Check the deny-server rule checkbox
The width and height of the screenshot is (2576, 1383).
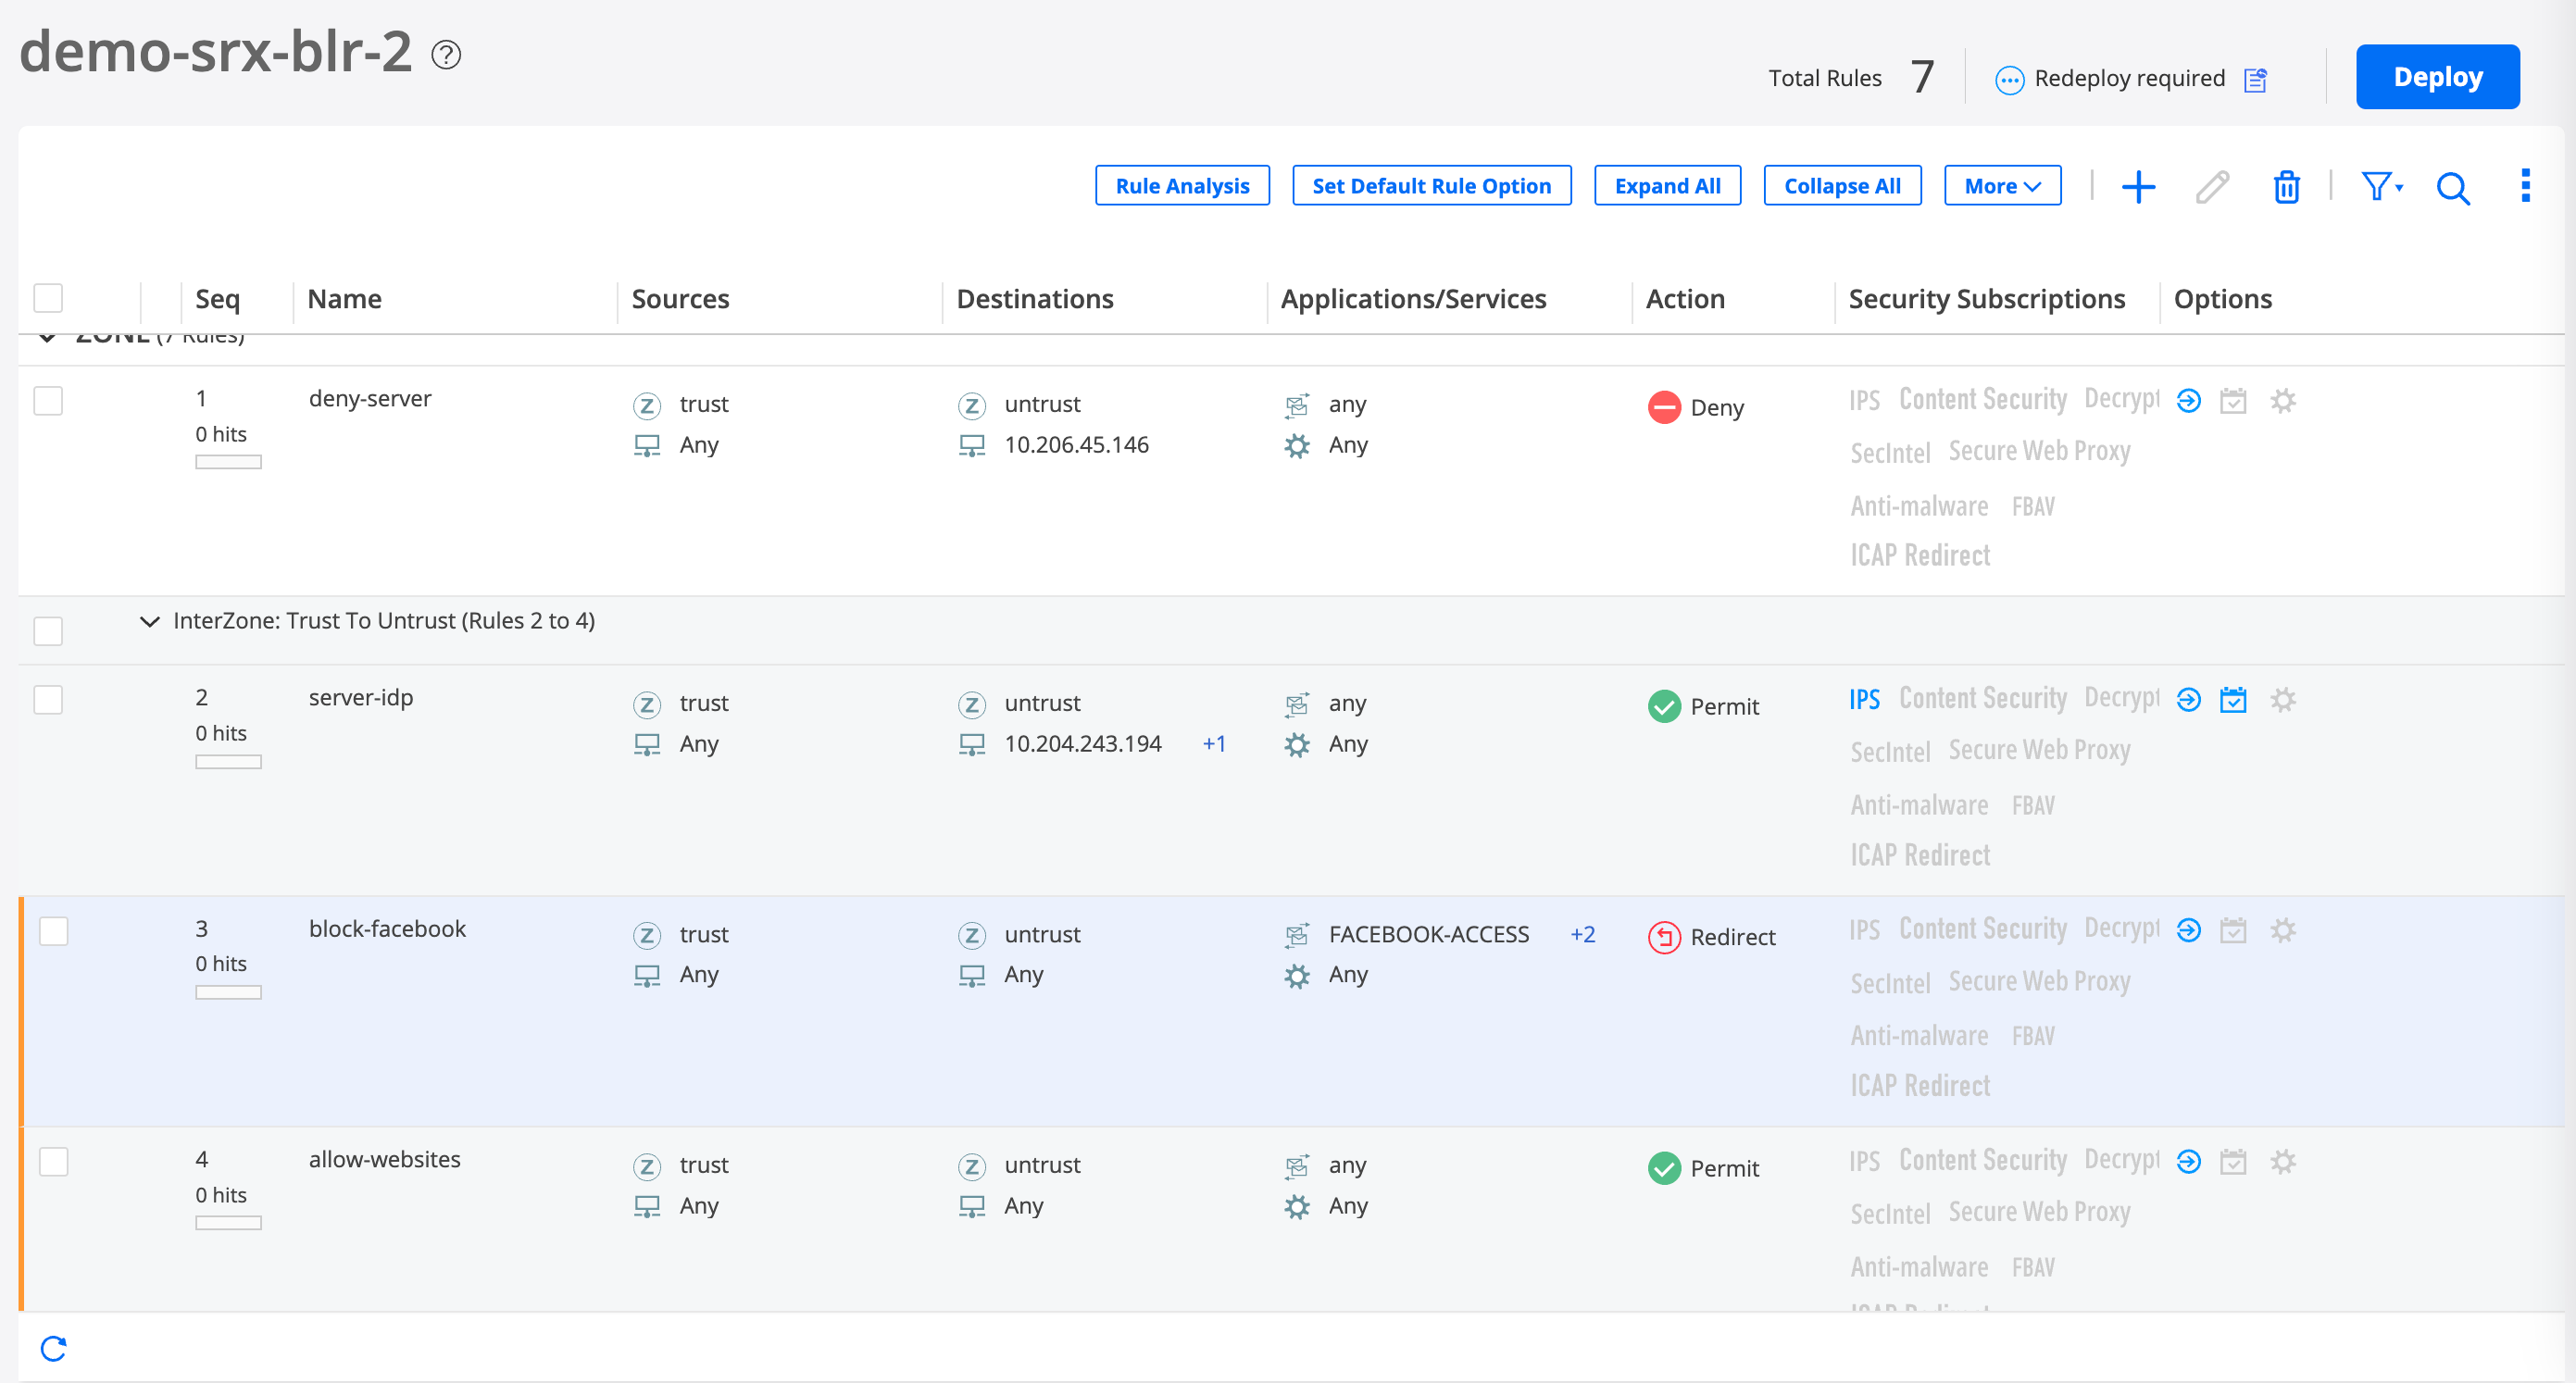click(48, 401)
